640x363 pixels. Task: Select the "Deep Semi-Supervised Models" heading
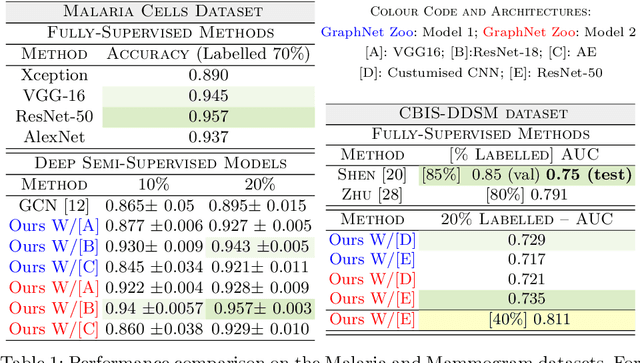(x=160, y=163)
